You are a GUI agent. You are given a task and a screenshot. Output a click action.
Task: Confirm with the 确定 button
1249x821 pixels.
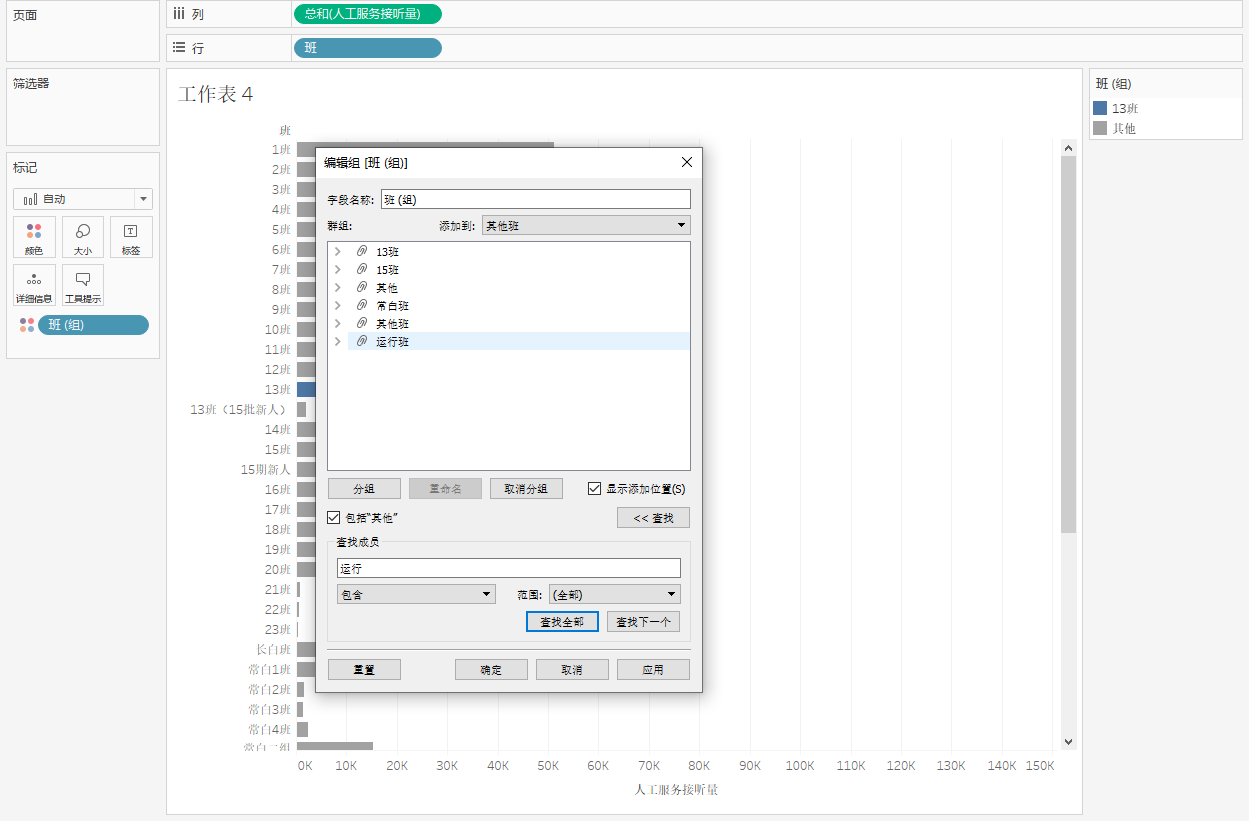tap(491, 670)
